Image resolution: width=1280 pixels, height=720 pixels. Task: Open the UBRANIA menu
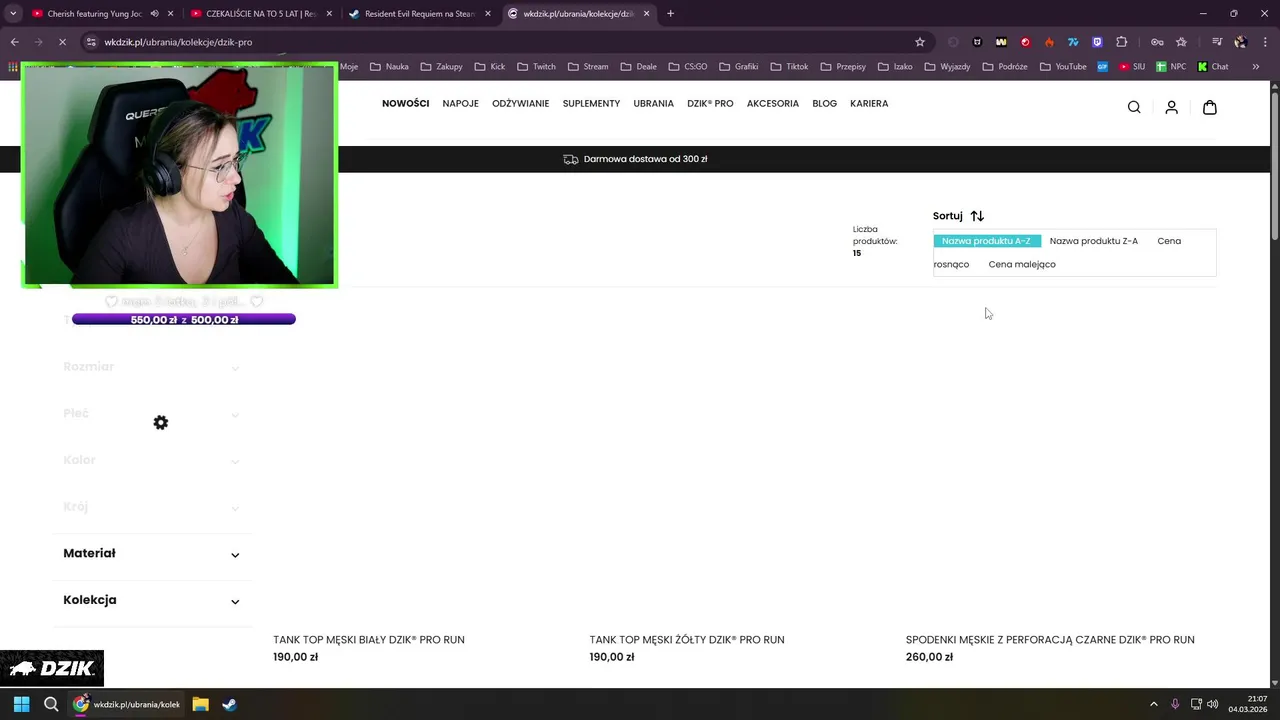click(653, 103)
